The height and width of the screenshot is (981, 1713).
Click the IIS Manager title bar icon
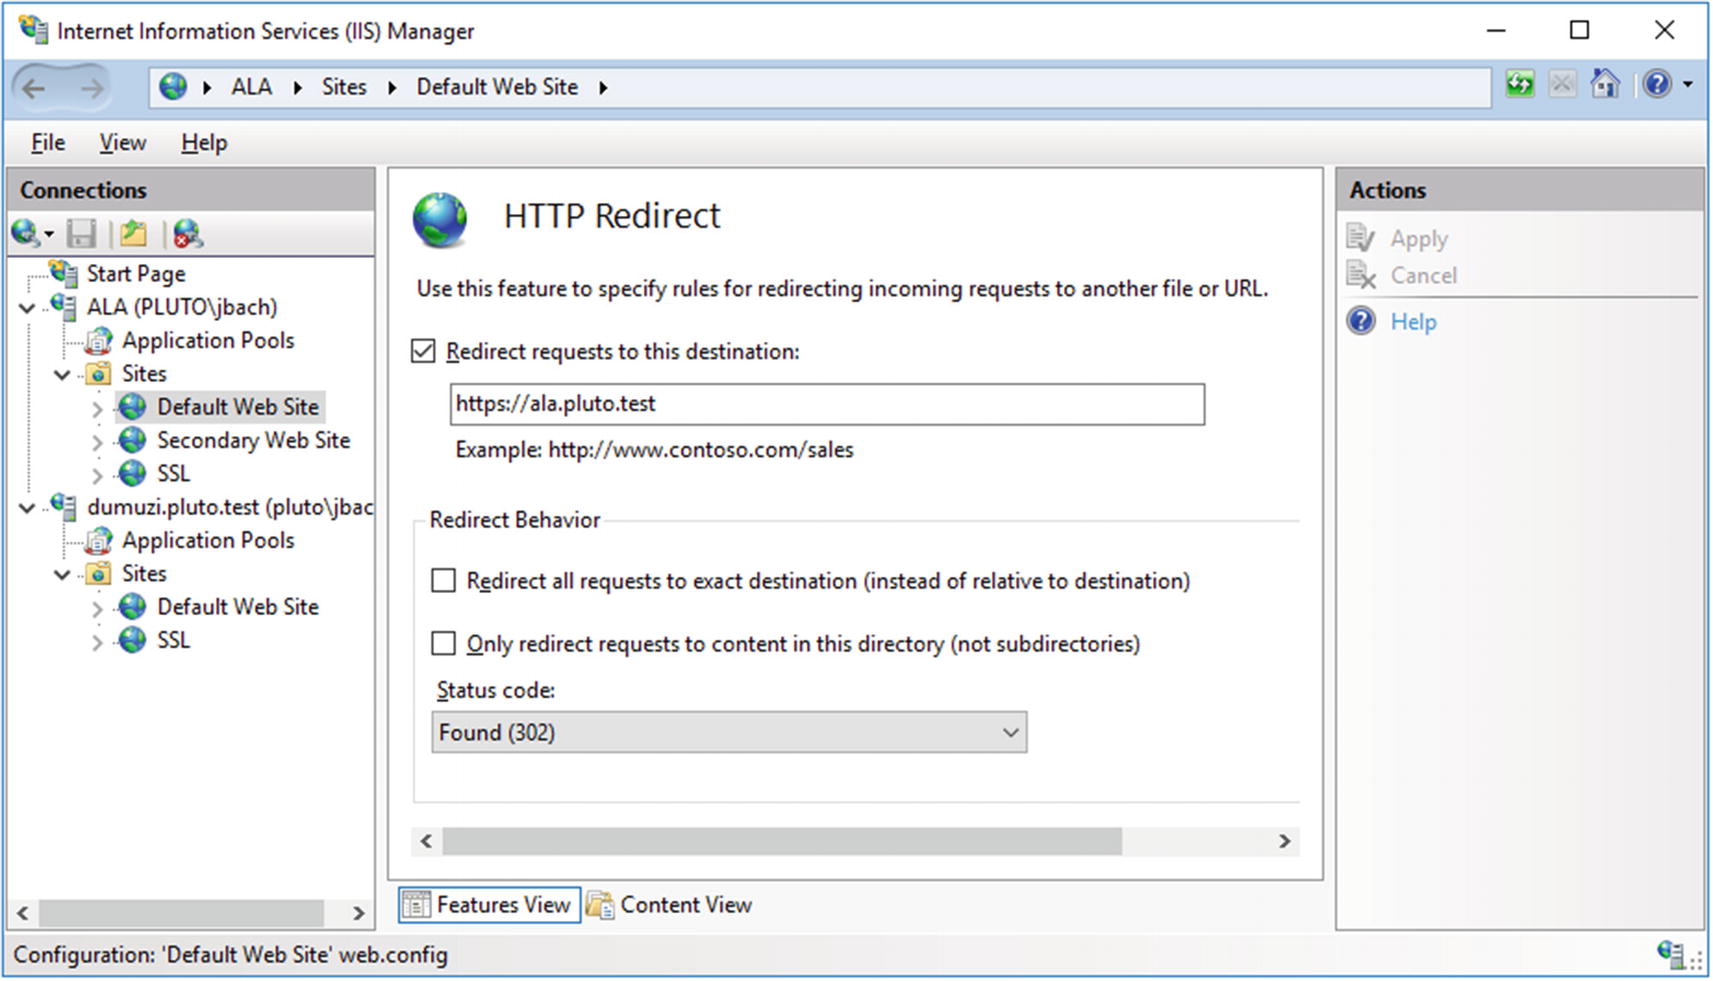tap(33, 29)
